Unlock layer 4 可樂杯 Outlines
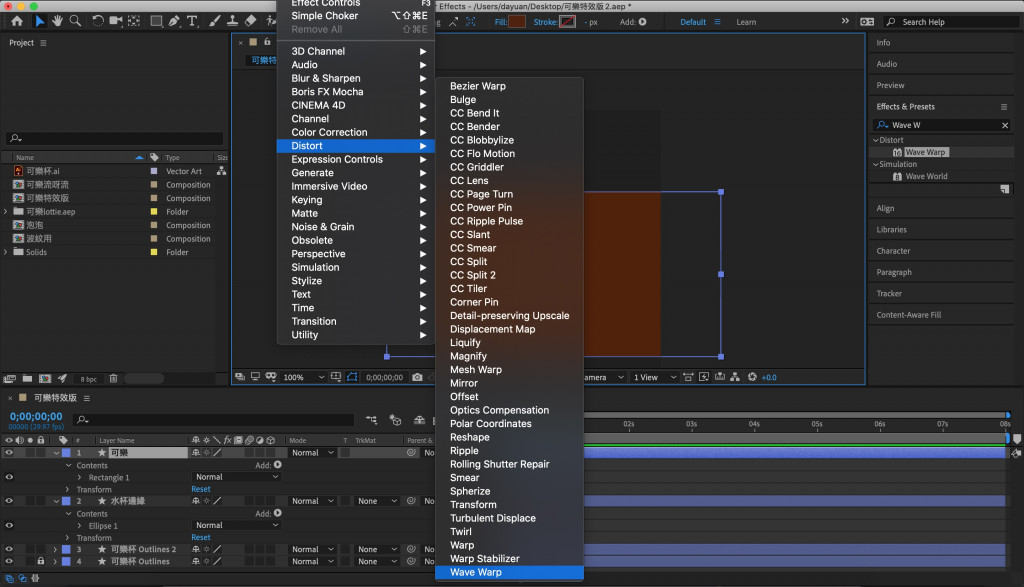 [x=40, y=561]
